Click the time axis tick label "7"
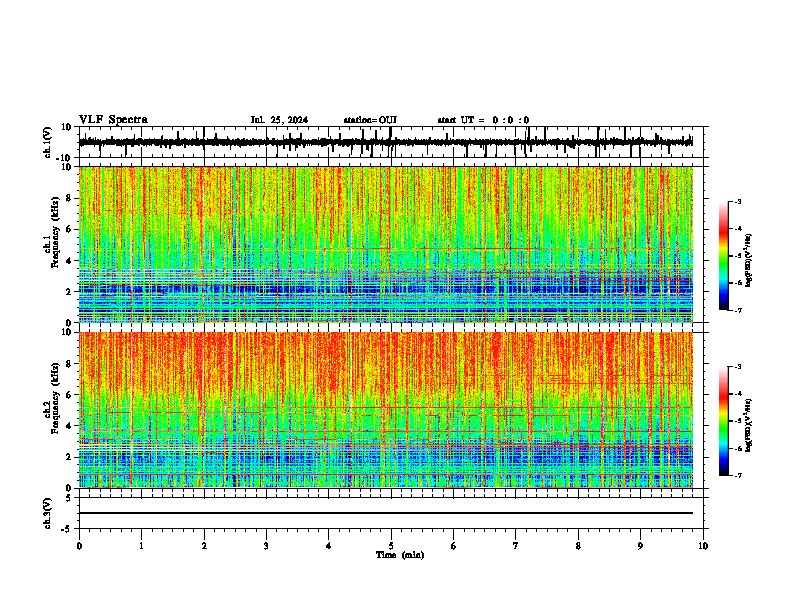Viewport: 792px width, 612px height. [x=516, y=546]
